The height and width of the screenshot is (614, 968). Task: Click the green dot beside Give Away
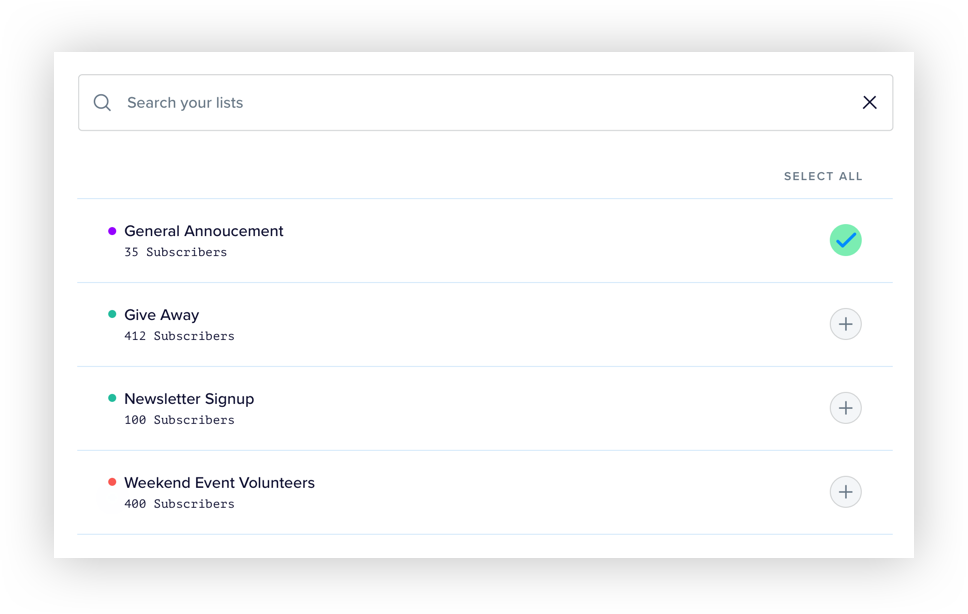coord(112,314)
